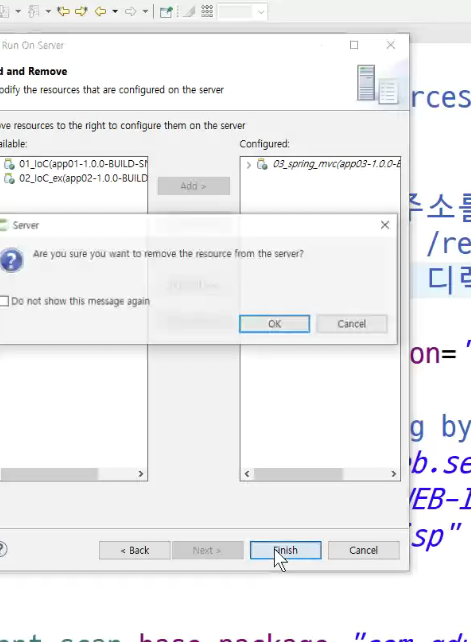471x642 pixels.
Task: Click the grid dots toolbar icon
Action: click(x=207, y=11)
